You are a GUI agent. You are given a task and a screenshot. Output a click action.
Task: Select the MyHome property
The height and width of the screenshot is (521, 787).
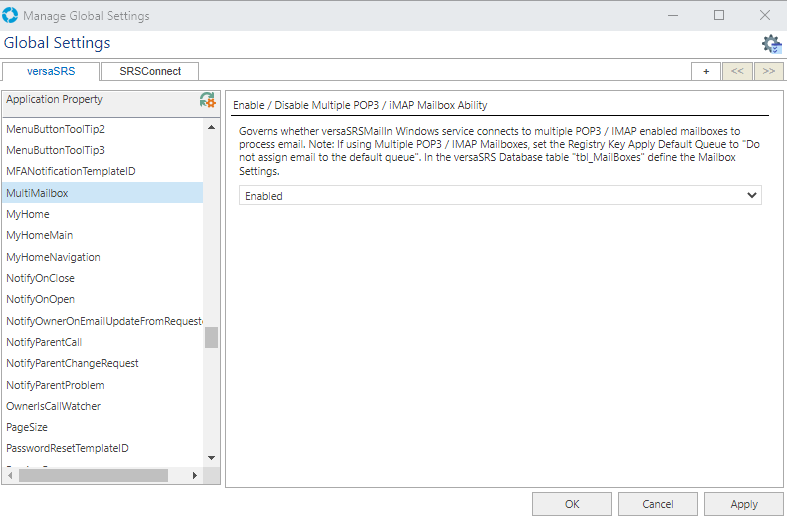tap(102, 214)
